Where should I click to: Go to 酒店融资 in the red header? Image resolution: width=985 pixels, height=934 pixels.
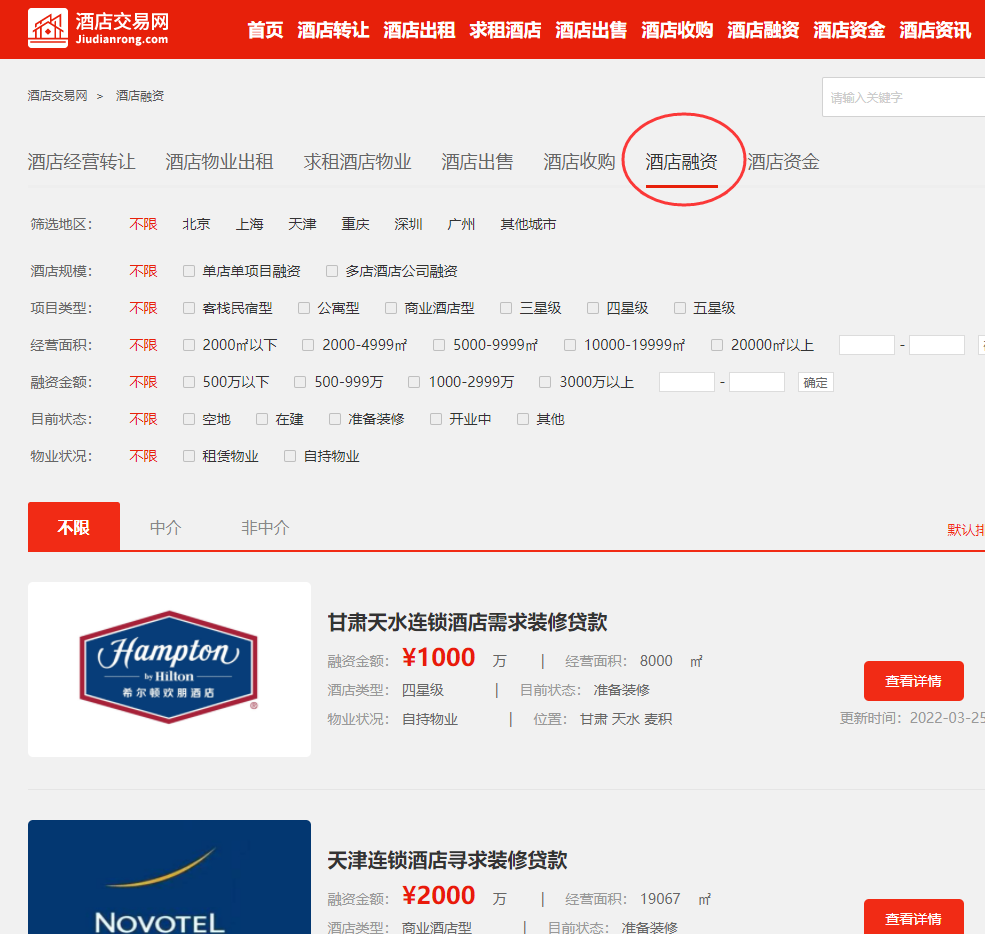tap(763, 30)
